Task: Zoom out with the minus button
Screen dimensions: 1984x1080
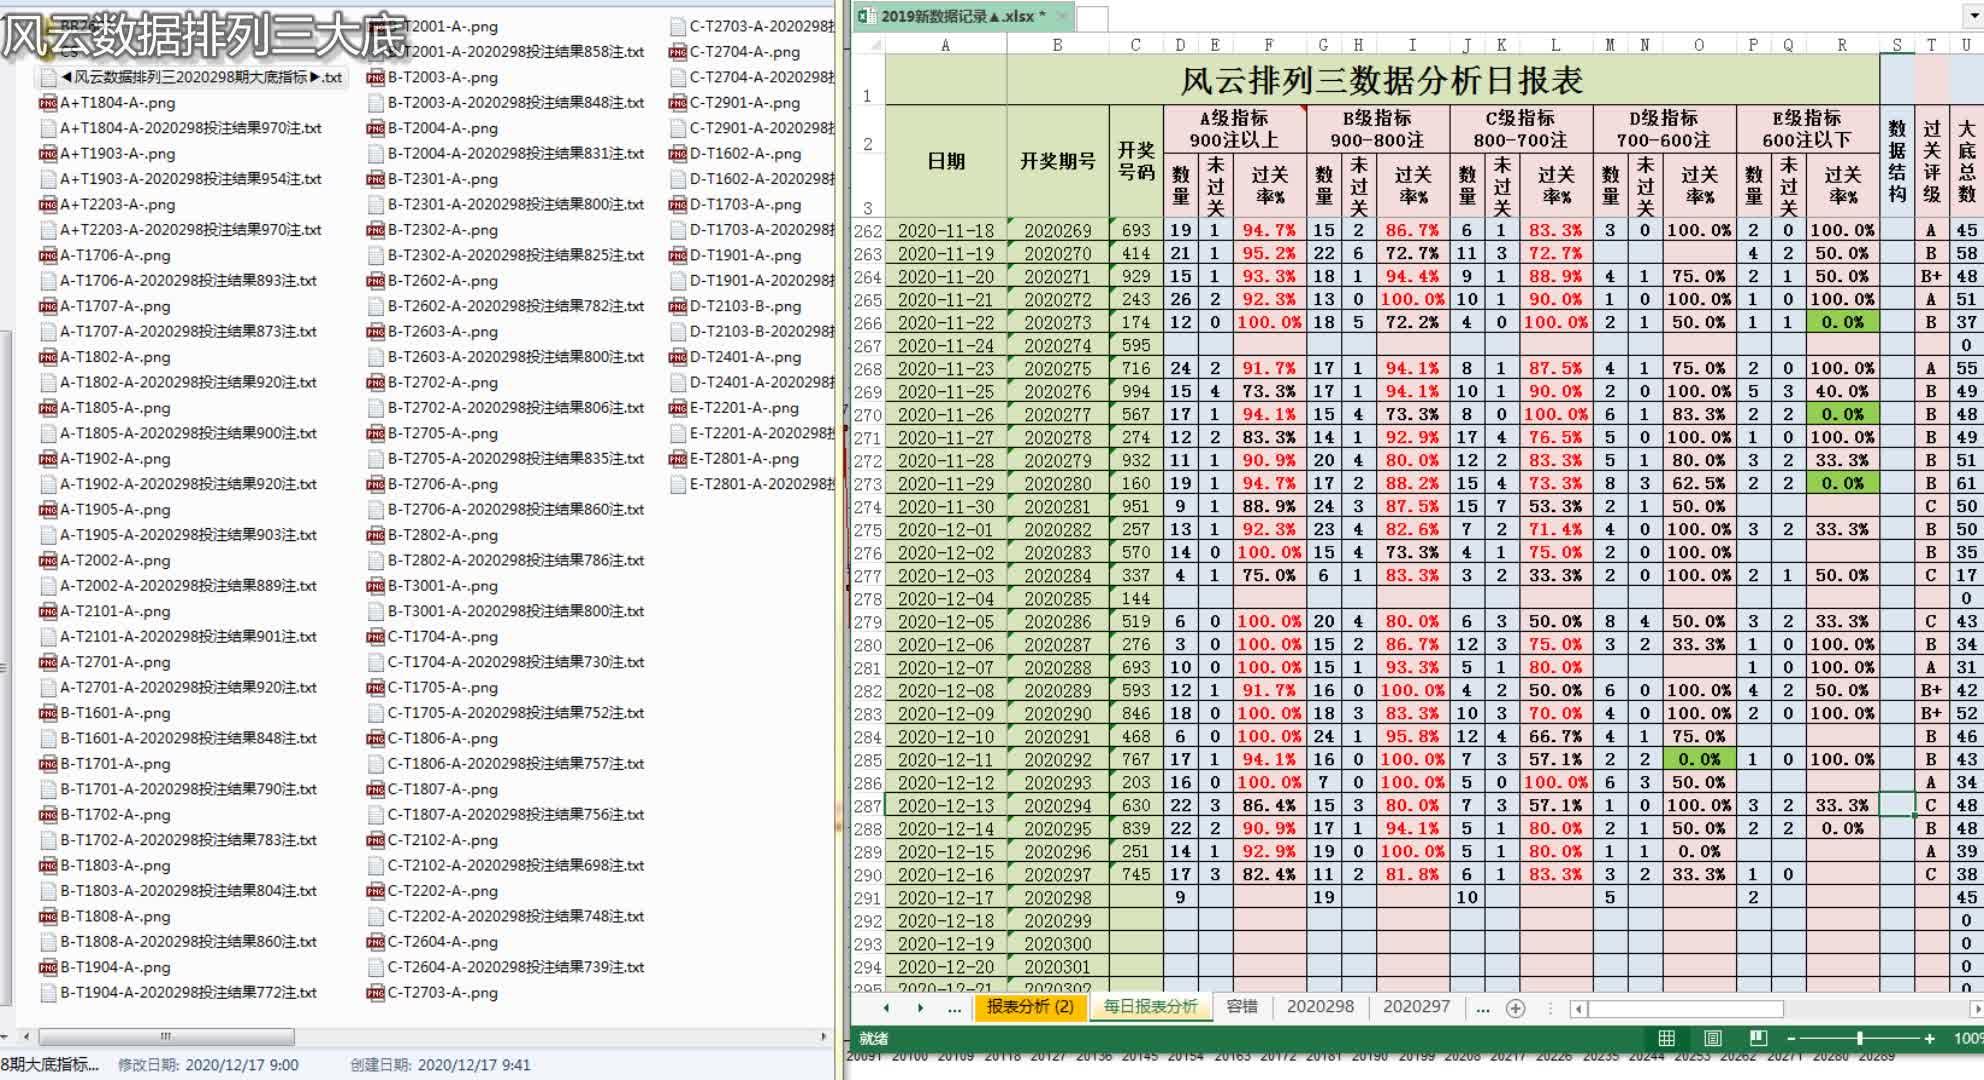Action: click(1791, 1038)
